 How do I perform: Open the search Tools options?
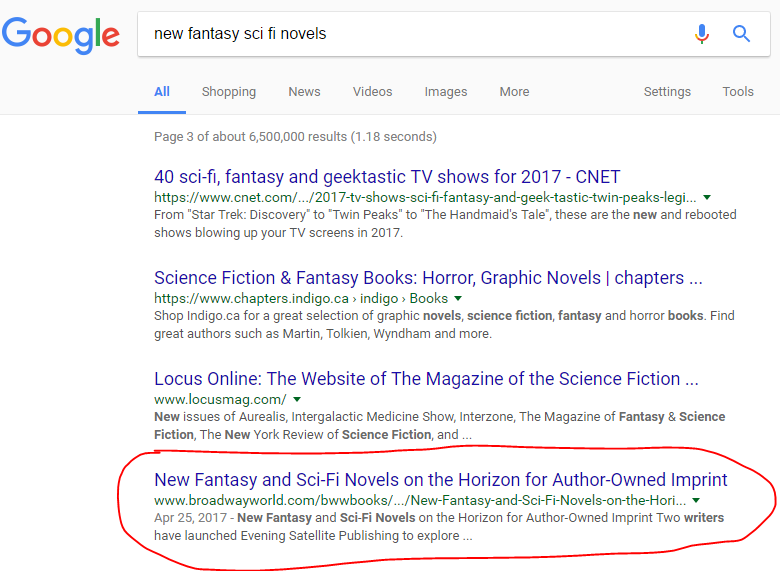738,92
